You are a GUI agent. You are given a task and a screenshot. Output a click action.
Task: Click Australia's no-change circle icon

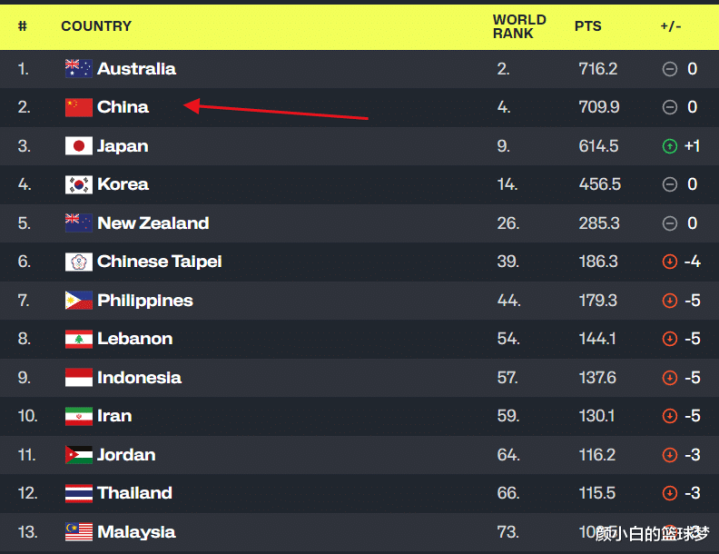pos(669,69)
